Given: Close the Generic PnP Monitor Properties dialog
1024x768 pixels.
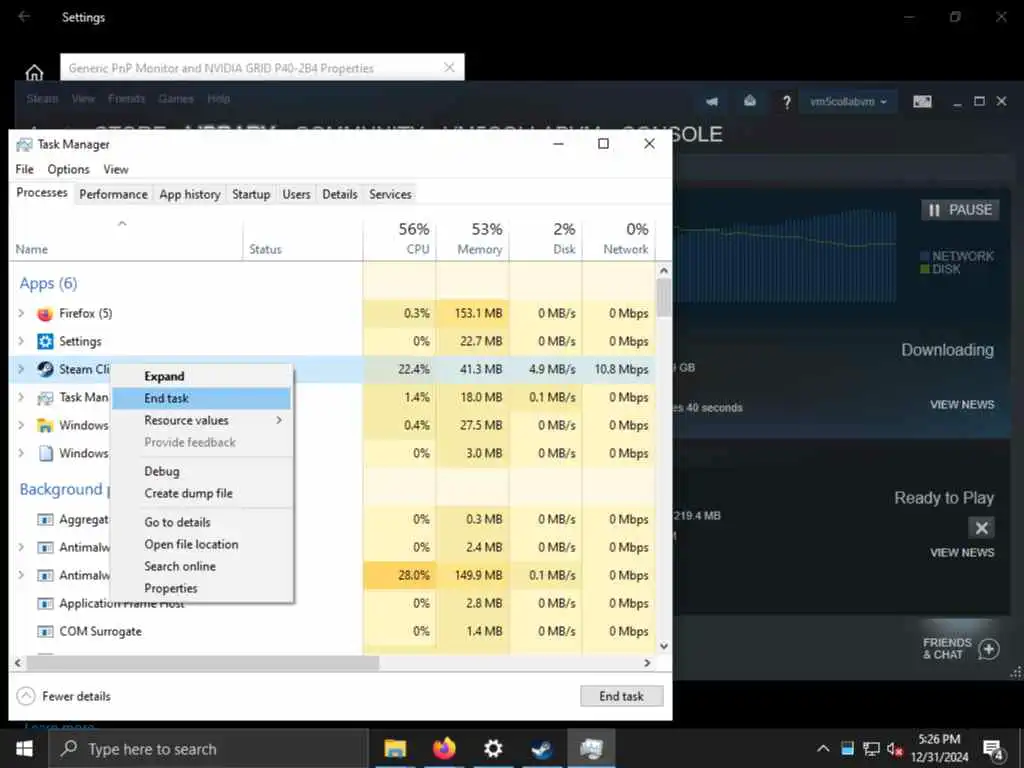Looking at the screenshot, I should click(449, 67).
